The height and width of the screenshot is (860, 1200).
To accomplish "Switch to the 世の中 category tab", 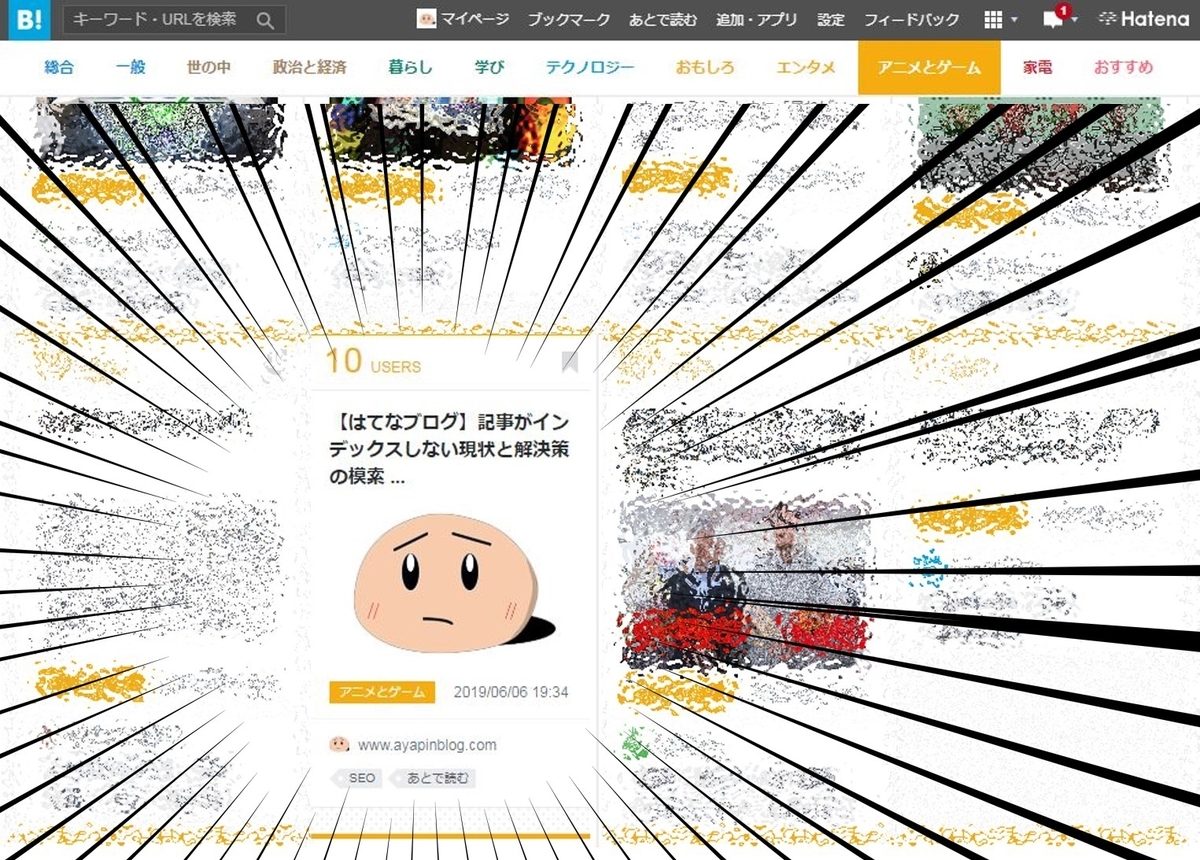I will (208, 68).
